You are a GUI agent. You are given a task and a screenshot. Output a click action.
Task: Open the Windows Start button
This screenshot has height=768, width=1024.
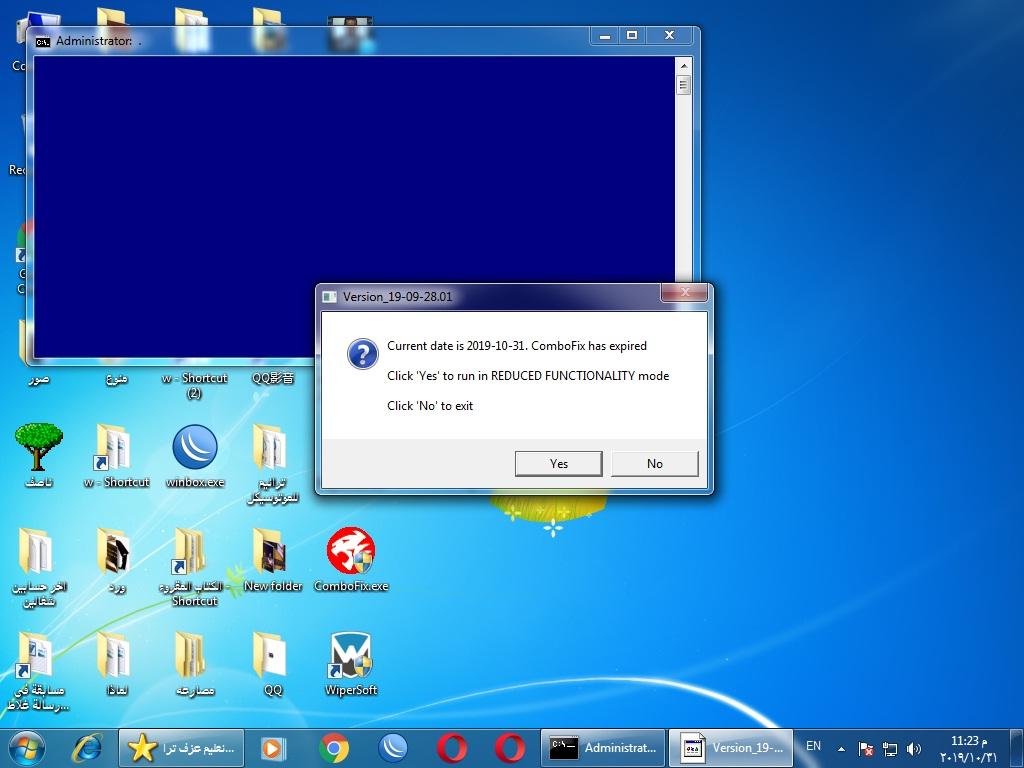27,748
